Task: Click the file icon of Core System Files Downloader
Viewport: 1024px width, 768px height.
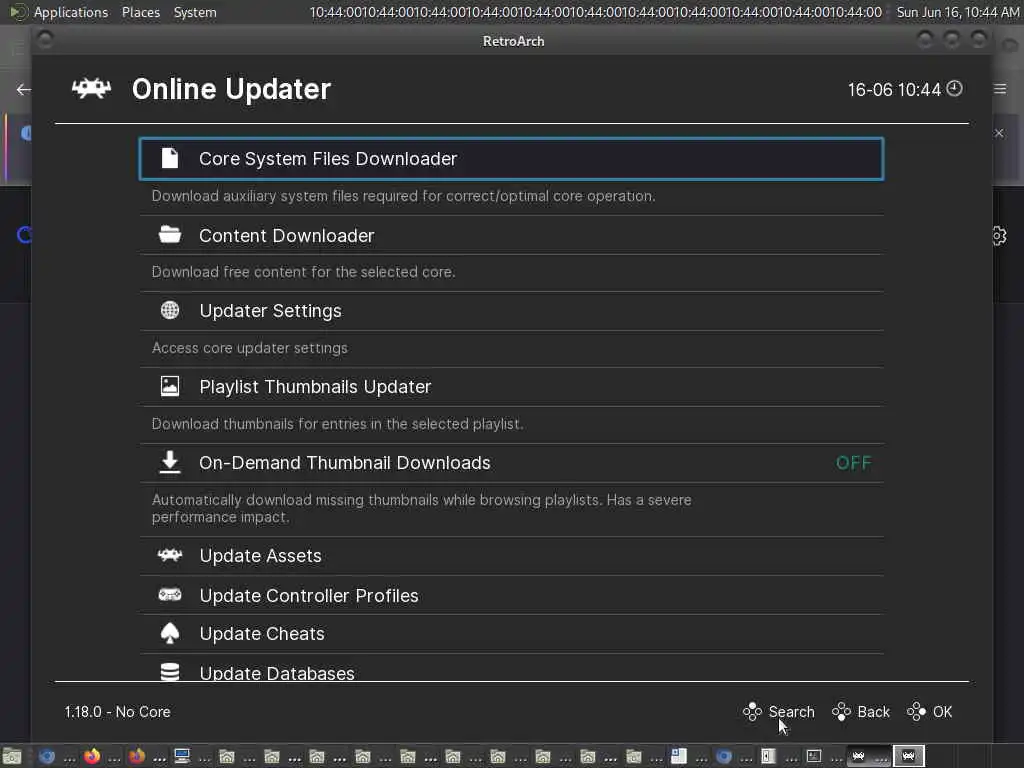Action: [170, 158]
